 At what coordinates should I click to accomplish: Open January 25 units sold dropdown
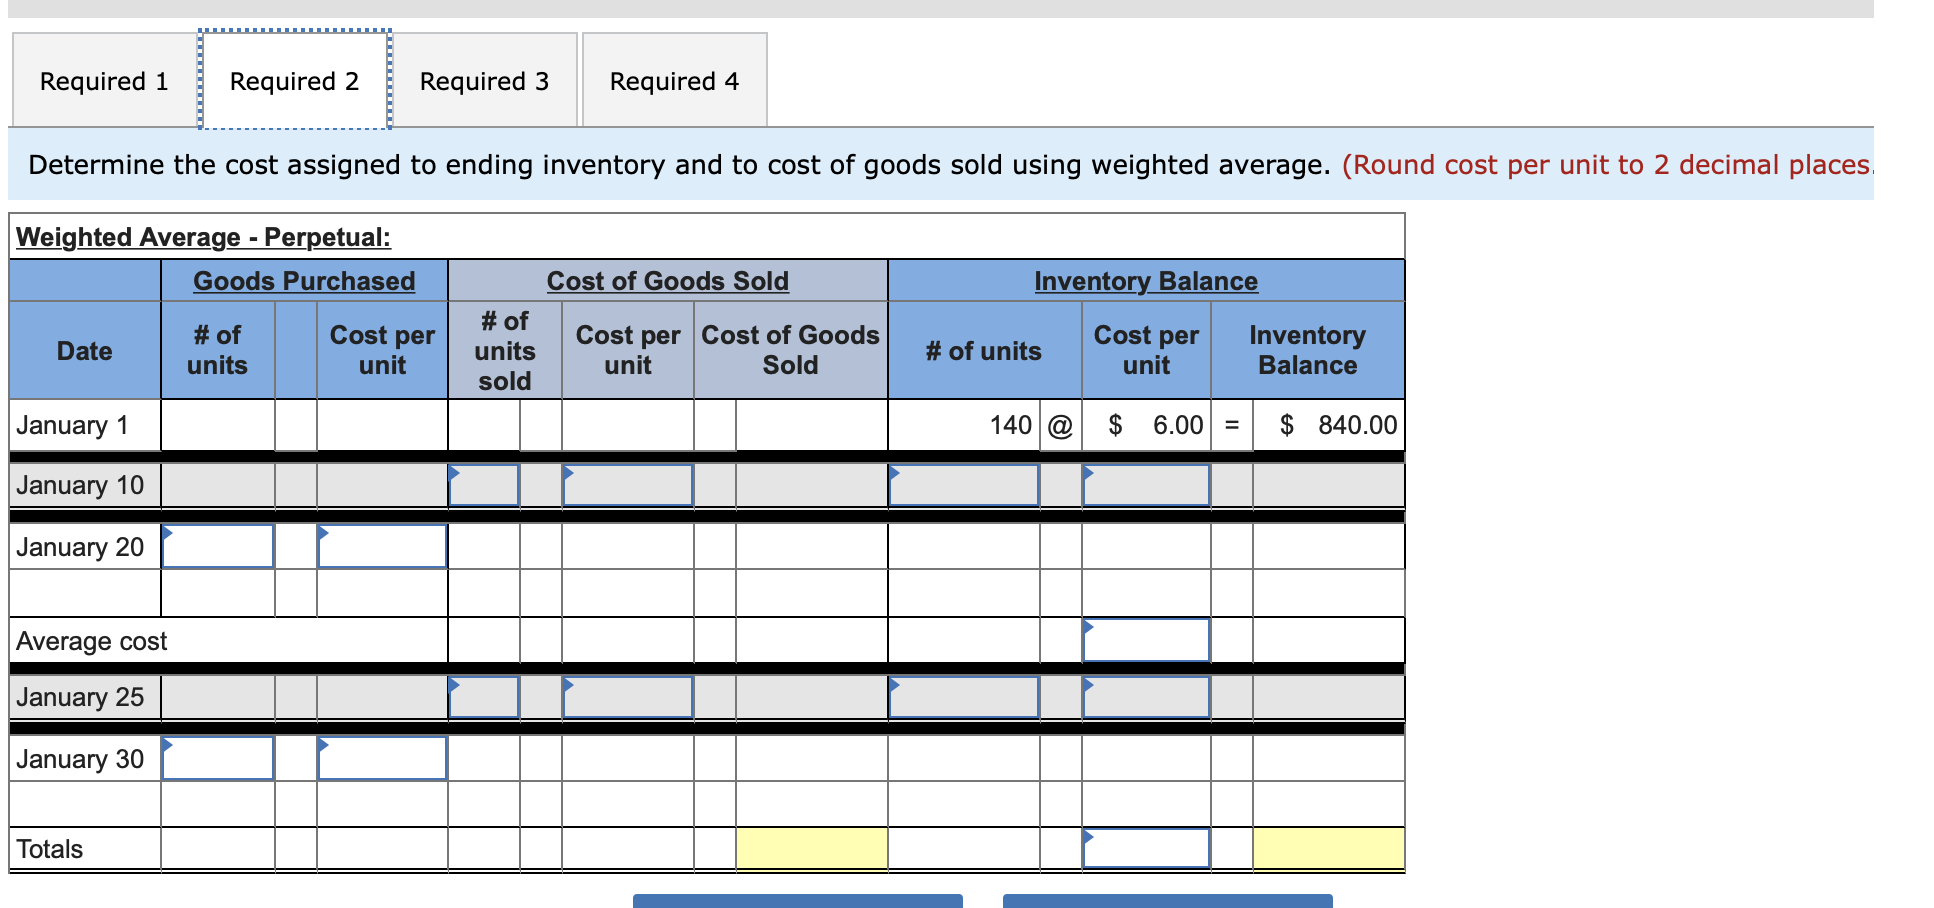pyautogui.click(x=484, y=697)
